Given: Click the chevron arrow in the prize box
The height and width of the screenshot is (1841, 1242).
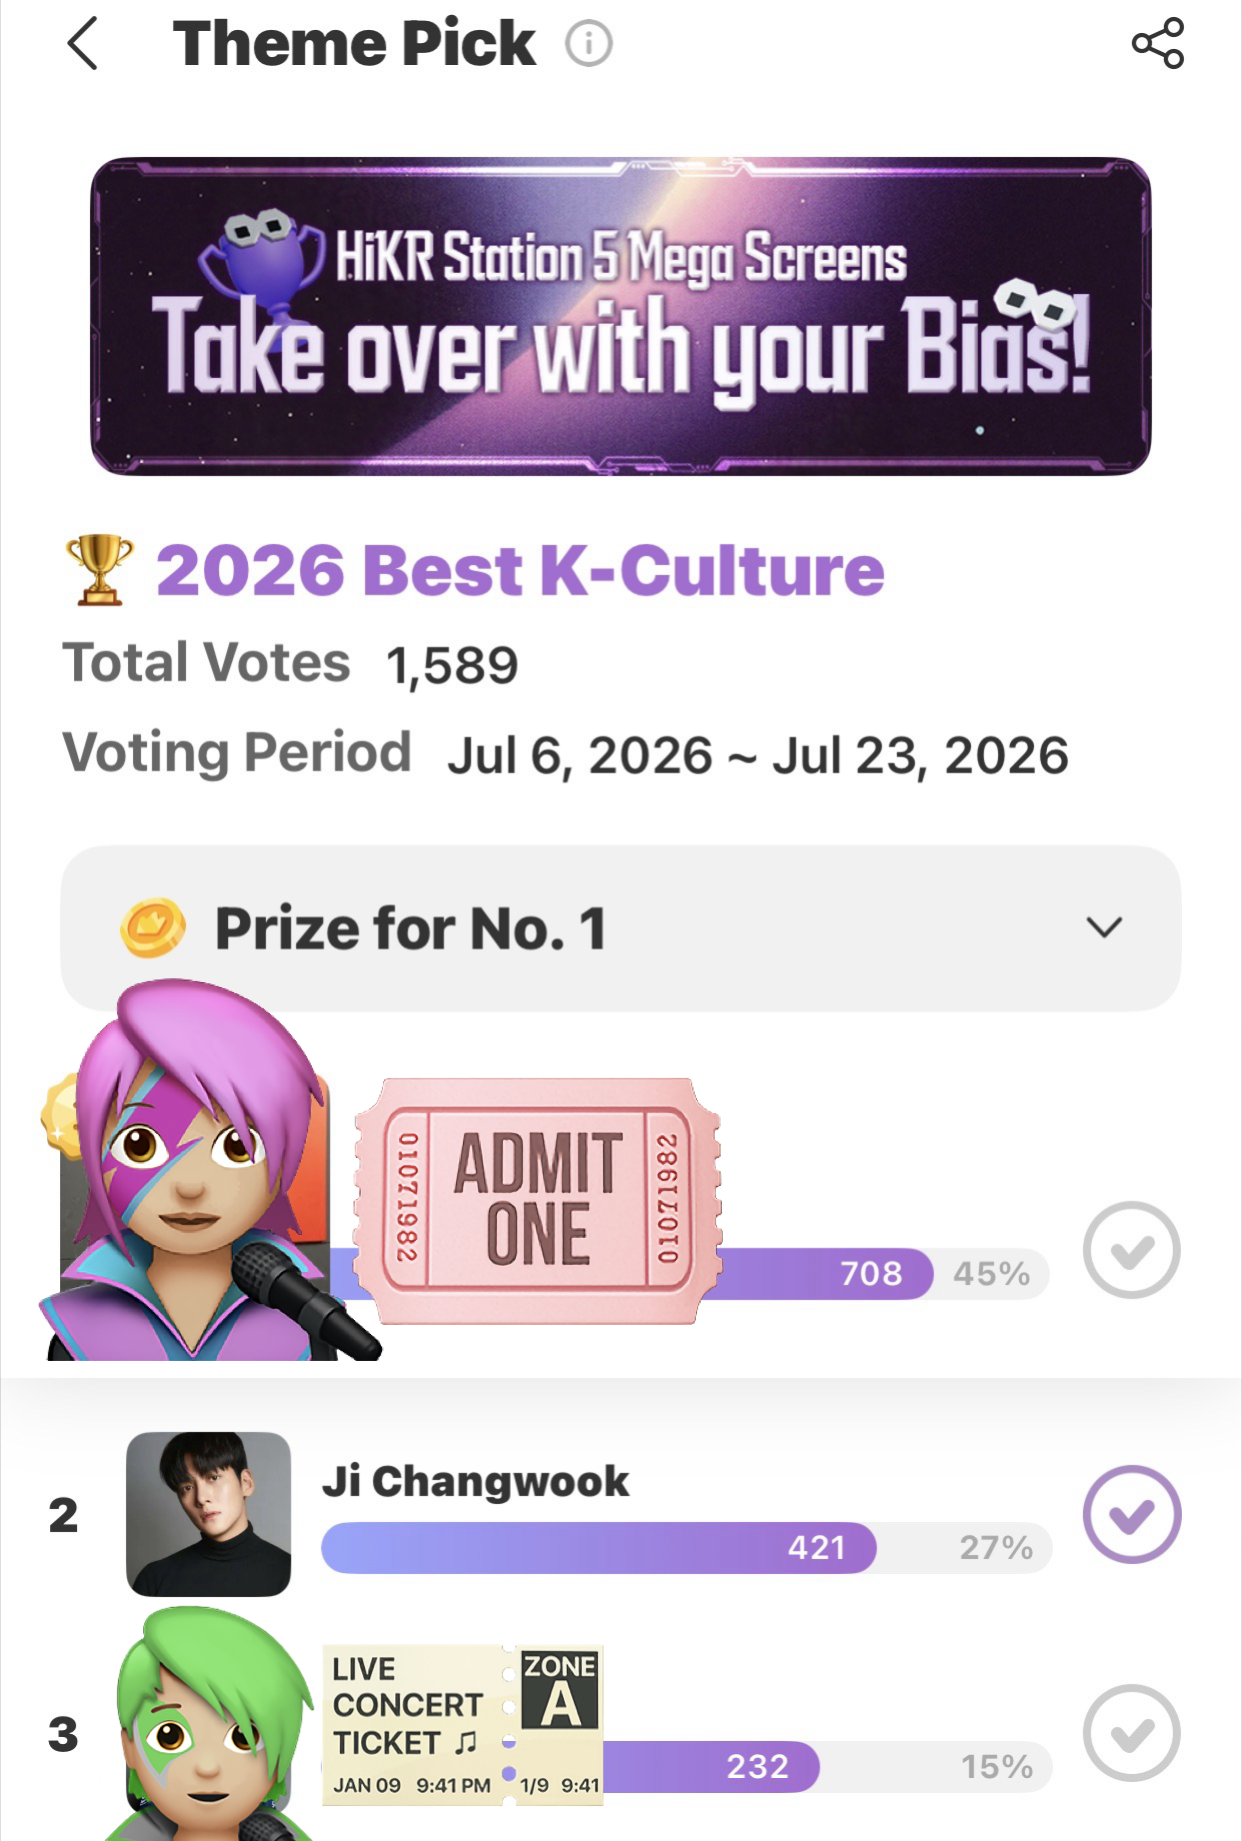Looking at the screenshot, I should (x=1104, y=928).
